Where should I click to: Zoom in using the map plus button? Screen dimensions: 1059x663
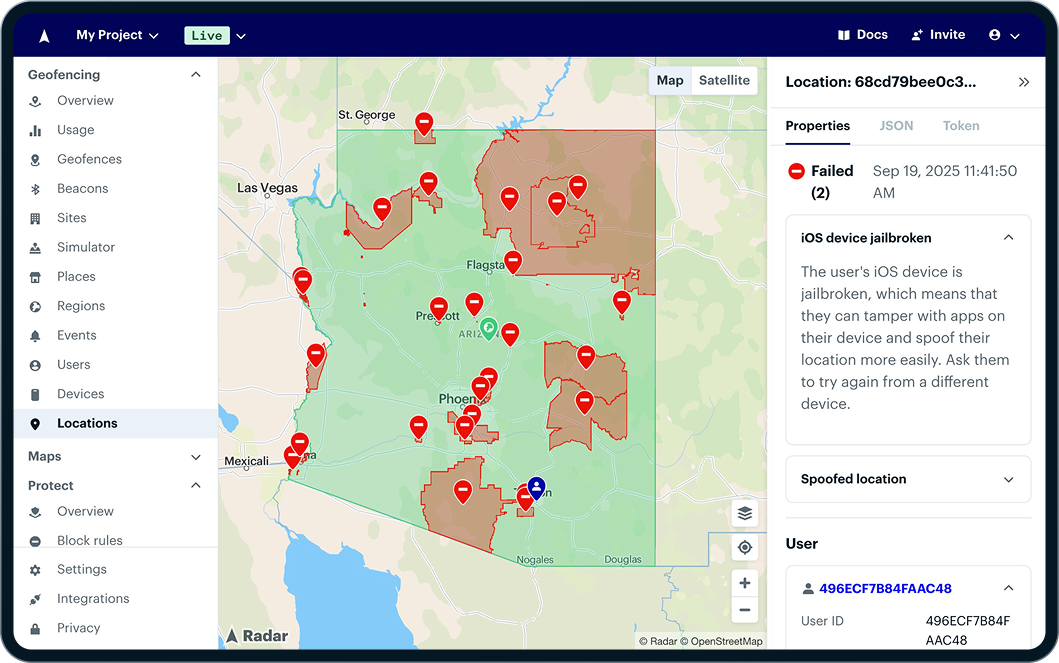click(x=744, y=582)
